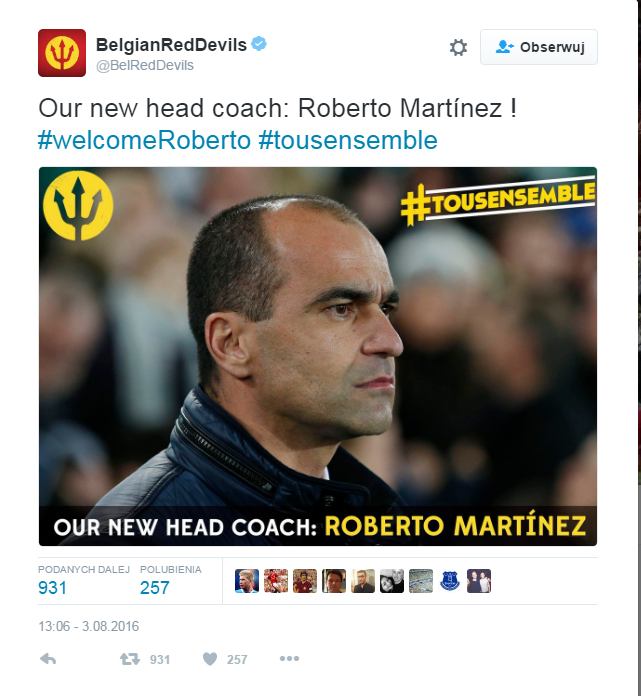Click the BelgianRedDevils profile avatar
This screenshot has height=696, width=641.
(62, 53)
